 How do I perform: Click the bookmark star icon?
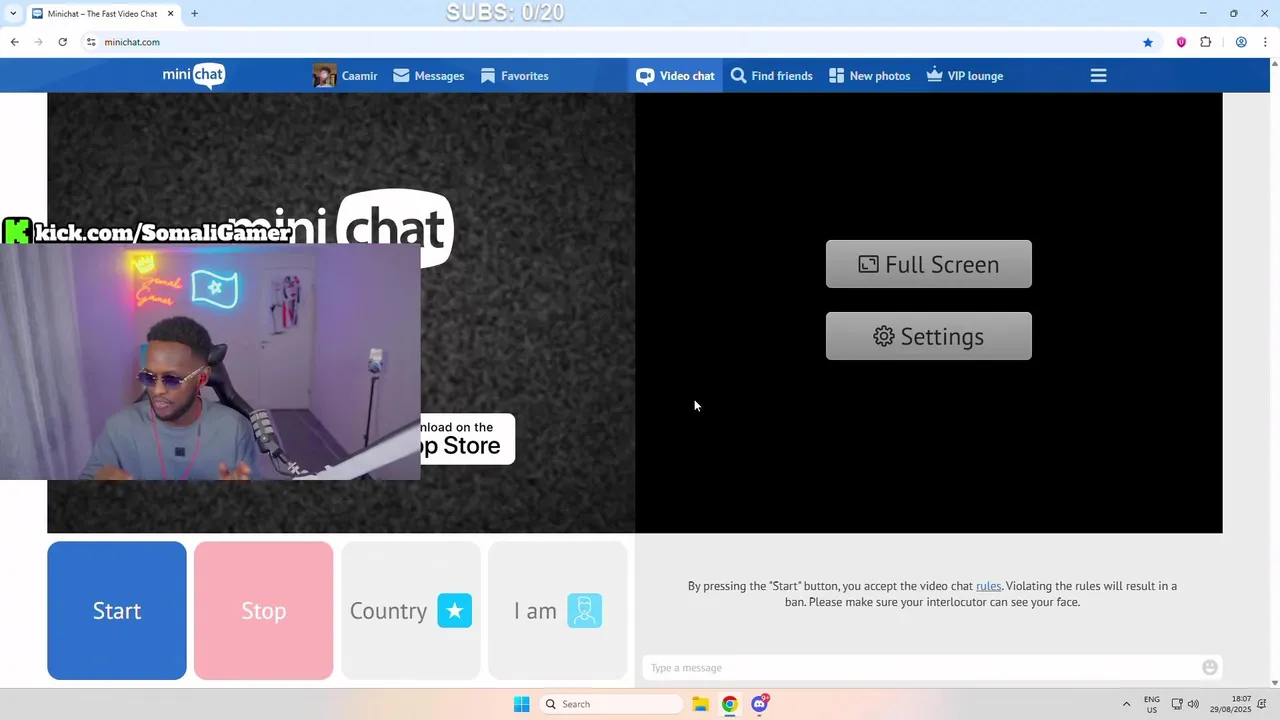[x=1148, y=42]
